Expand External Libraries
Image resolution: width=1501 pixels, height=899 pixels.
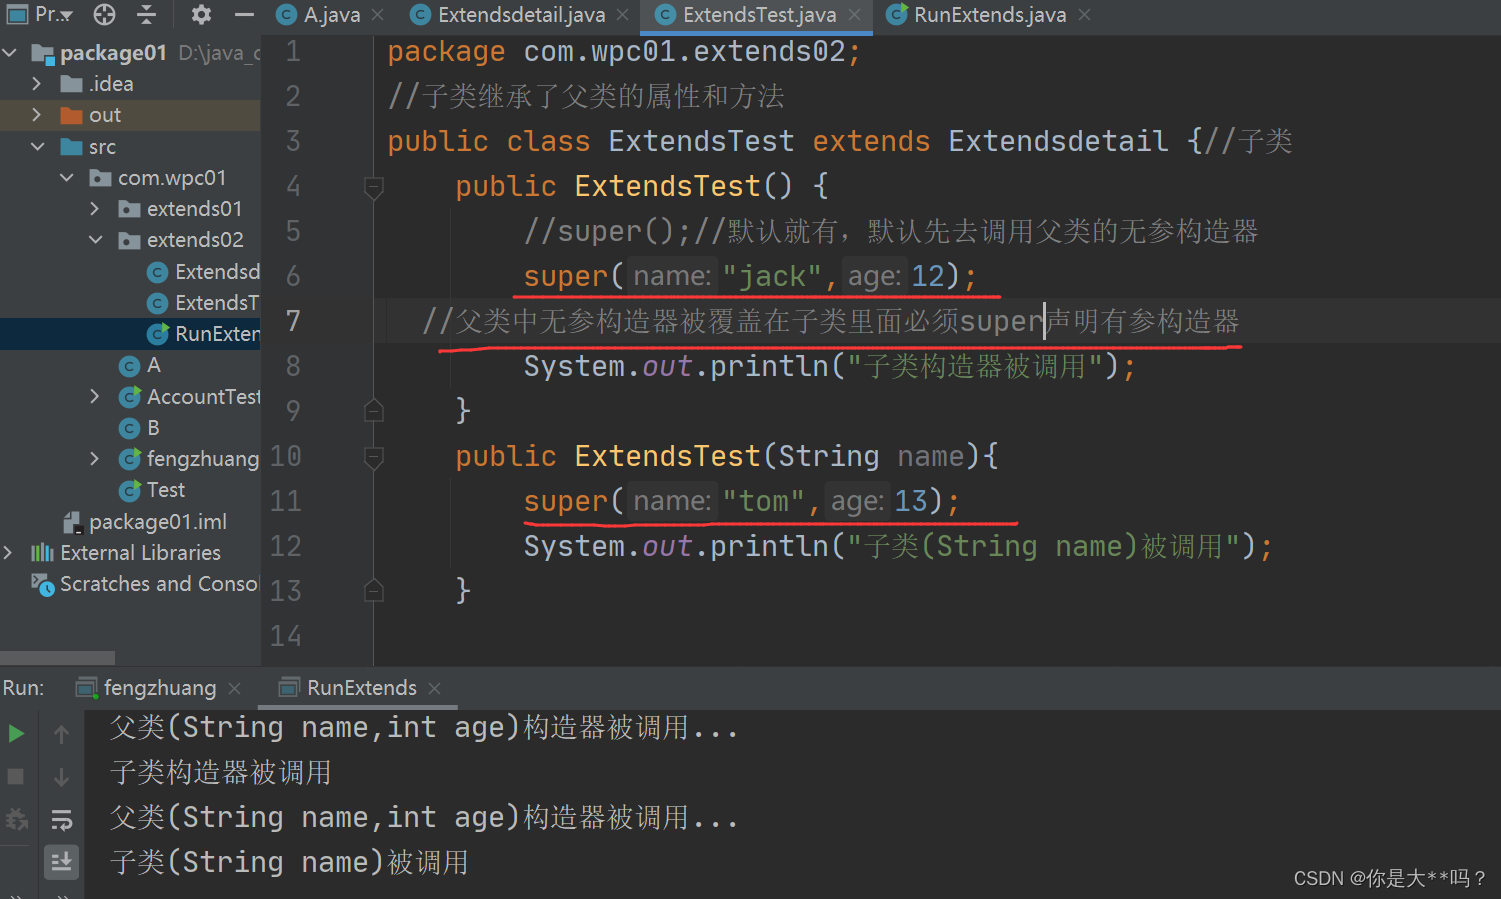click(x=8, y=553)
